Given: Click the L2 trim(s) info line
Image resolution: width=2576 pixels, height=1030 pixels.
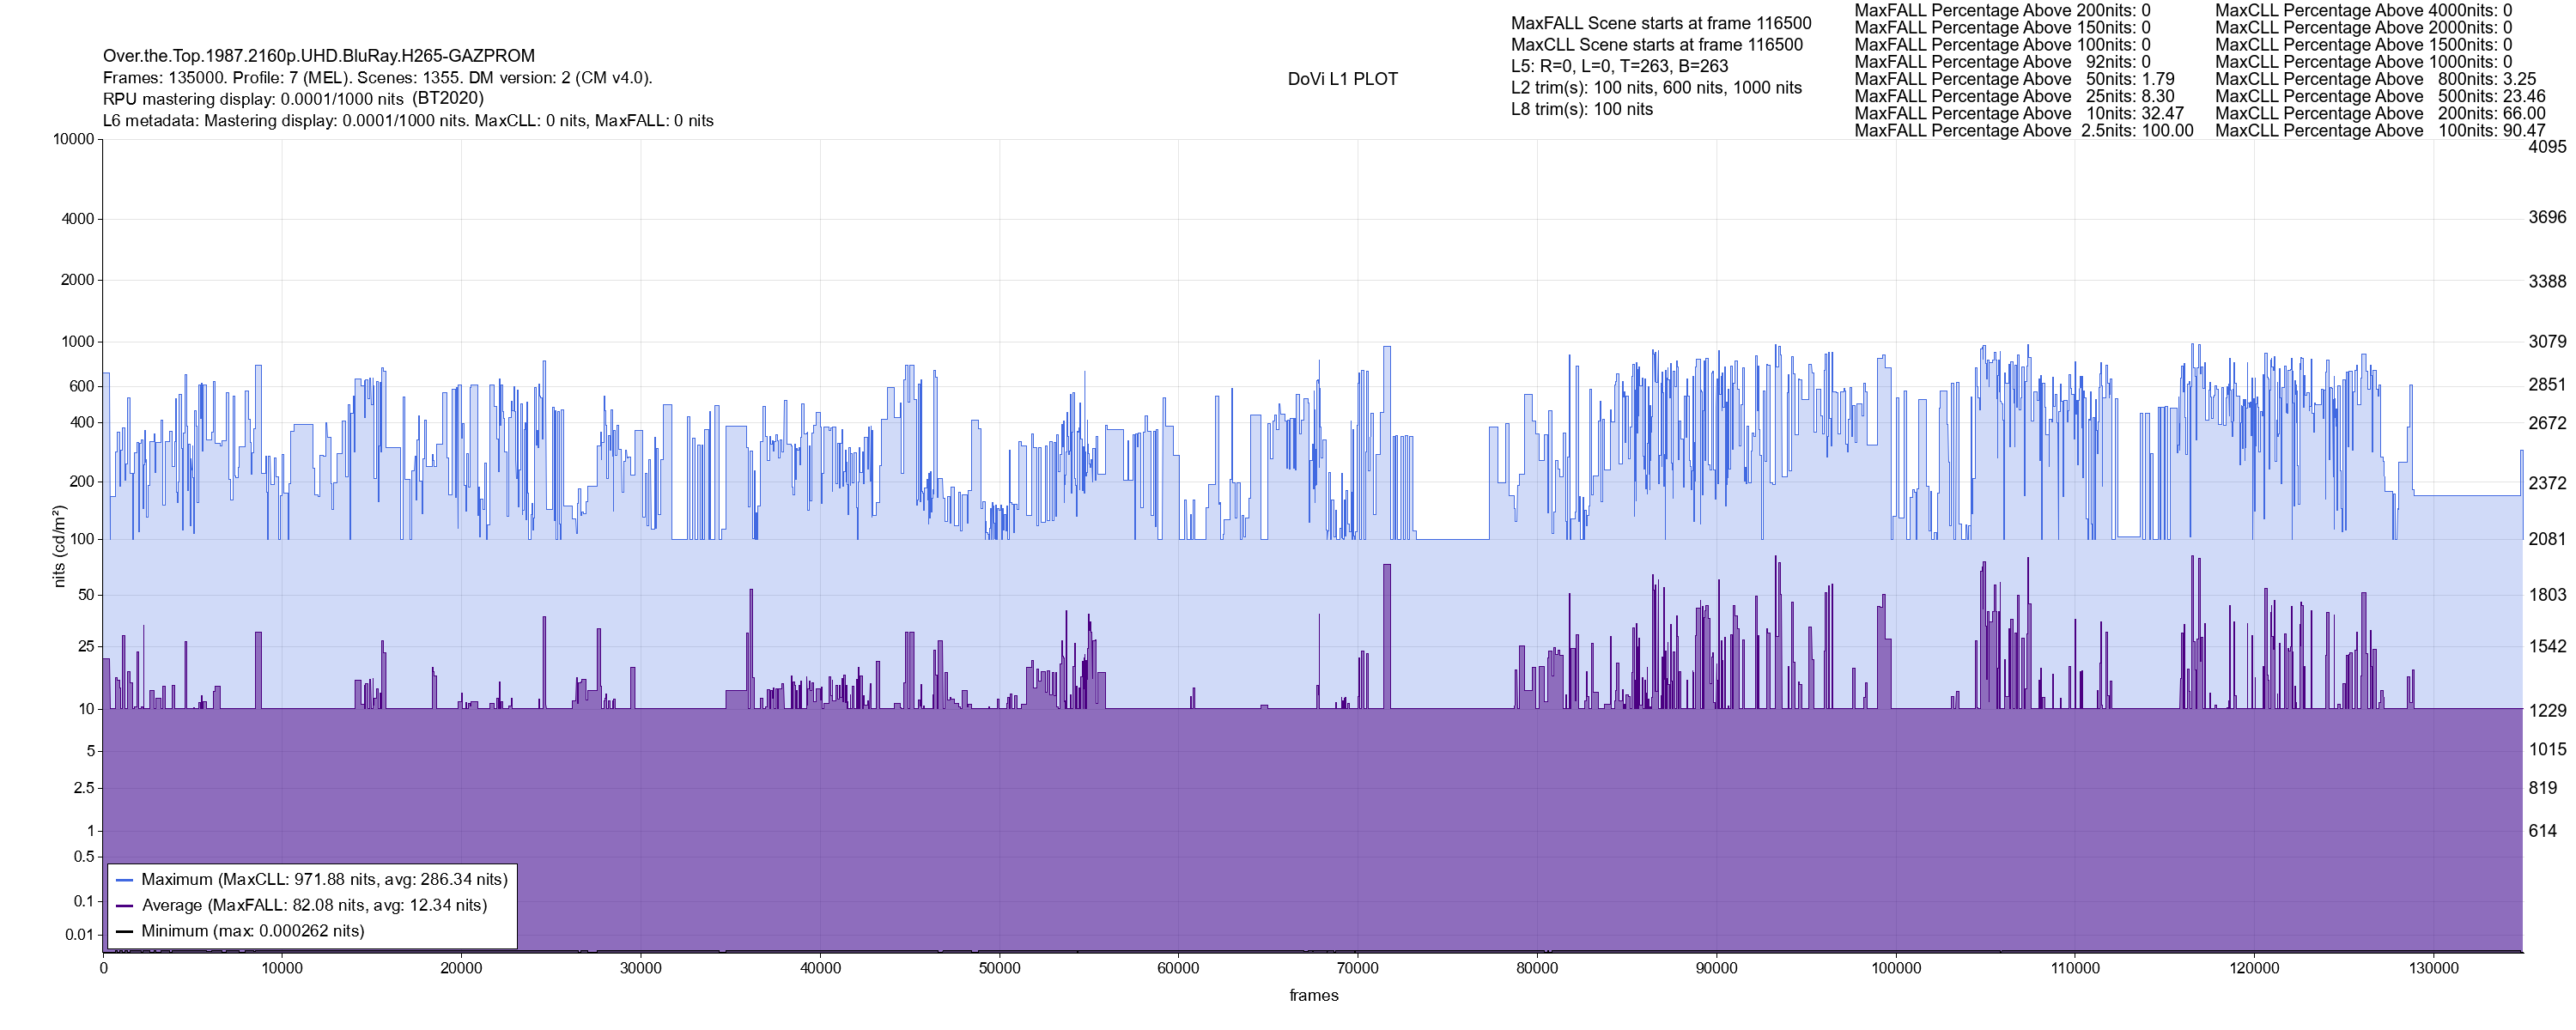Looking at the screenshot, I should [1655, 88].
